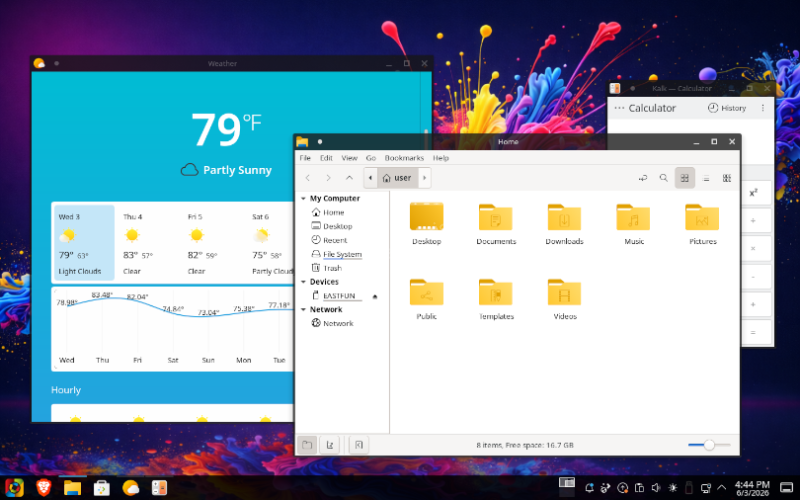
Task: Open the search icon in file manager toolbar
Action: (x=663, y=178)
